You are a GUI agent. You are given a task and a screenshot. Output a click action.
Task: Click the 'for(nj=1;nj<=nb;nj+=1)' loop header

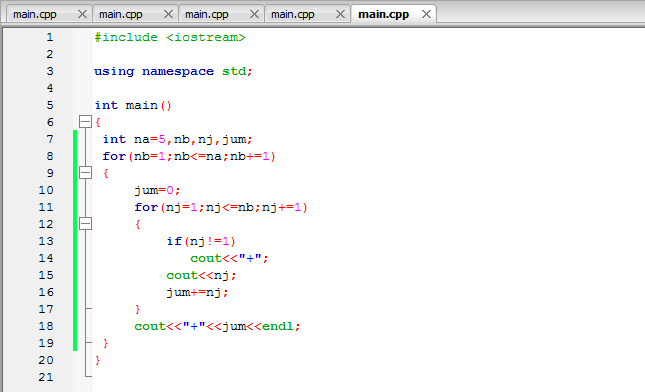[x=221, y=207]
